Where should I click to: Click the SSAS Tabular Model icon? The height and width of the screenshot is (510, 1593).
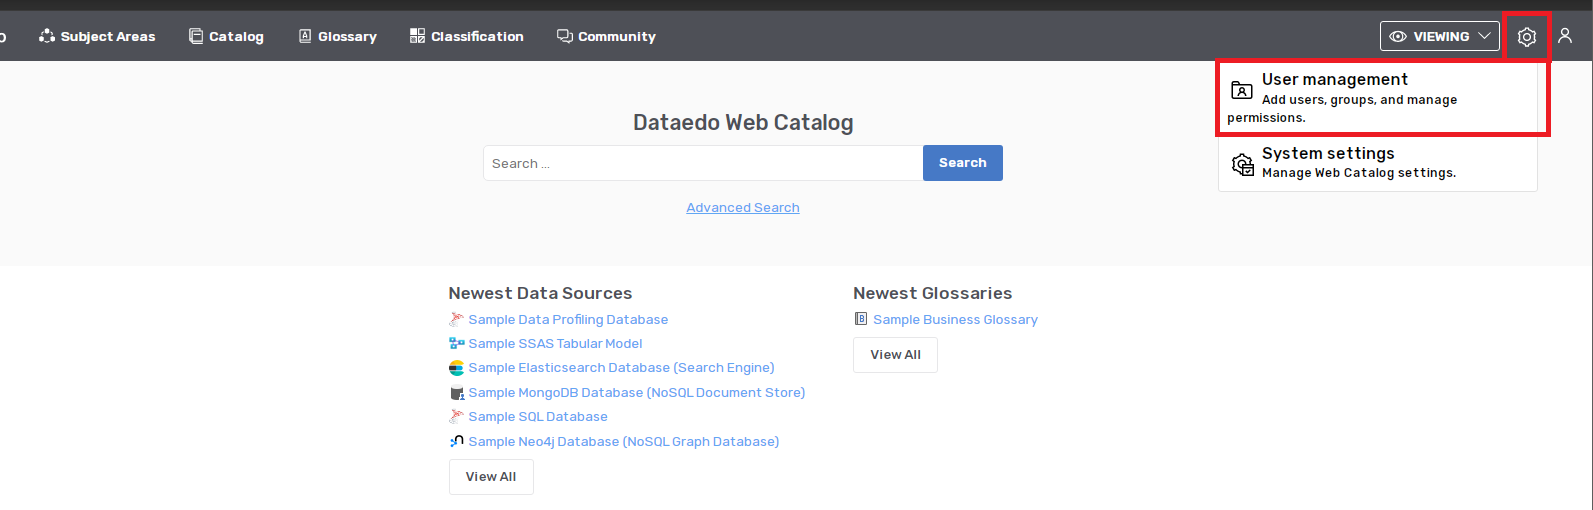coord(456,343)
